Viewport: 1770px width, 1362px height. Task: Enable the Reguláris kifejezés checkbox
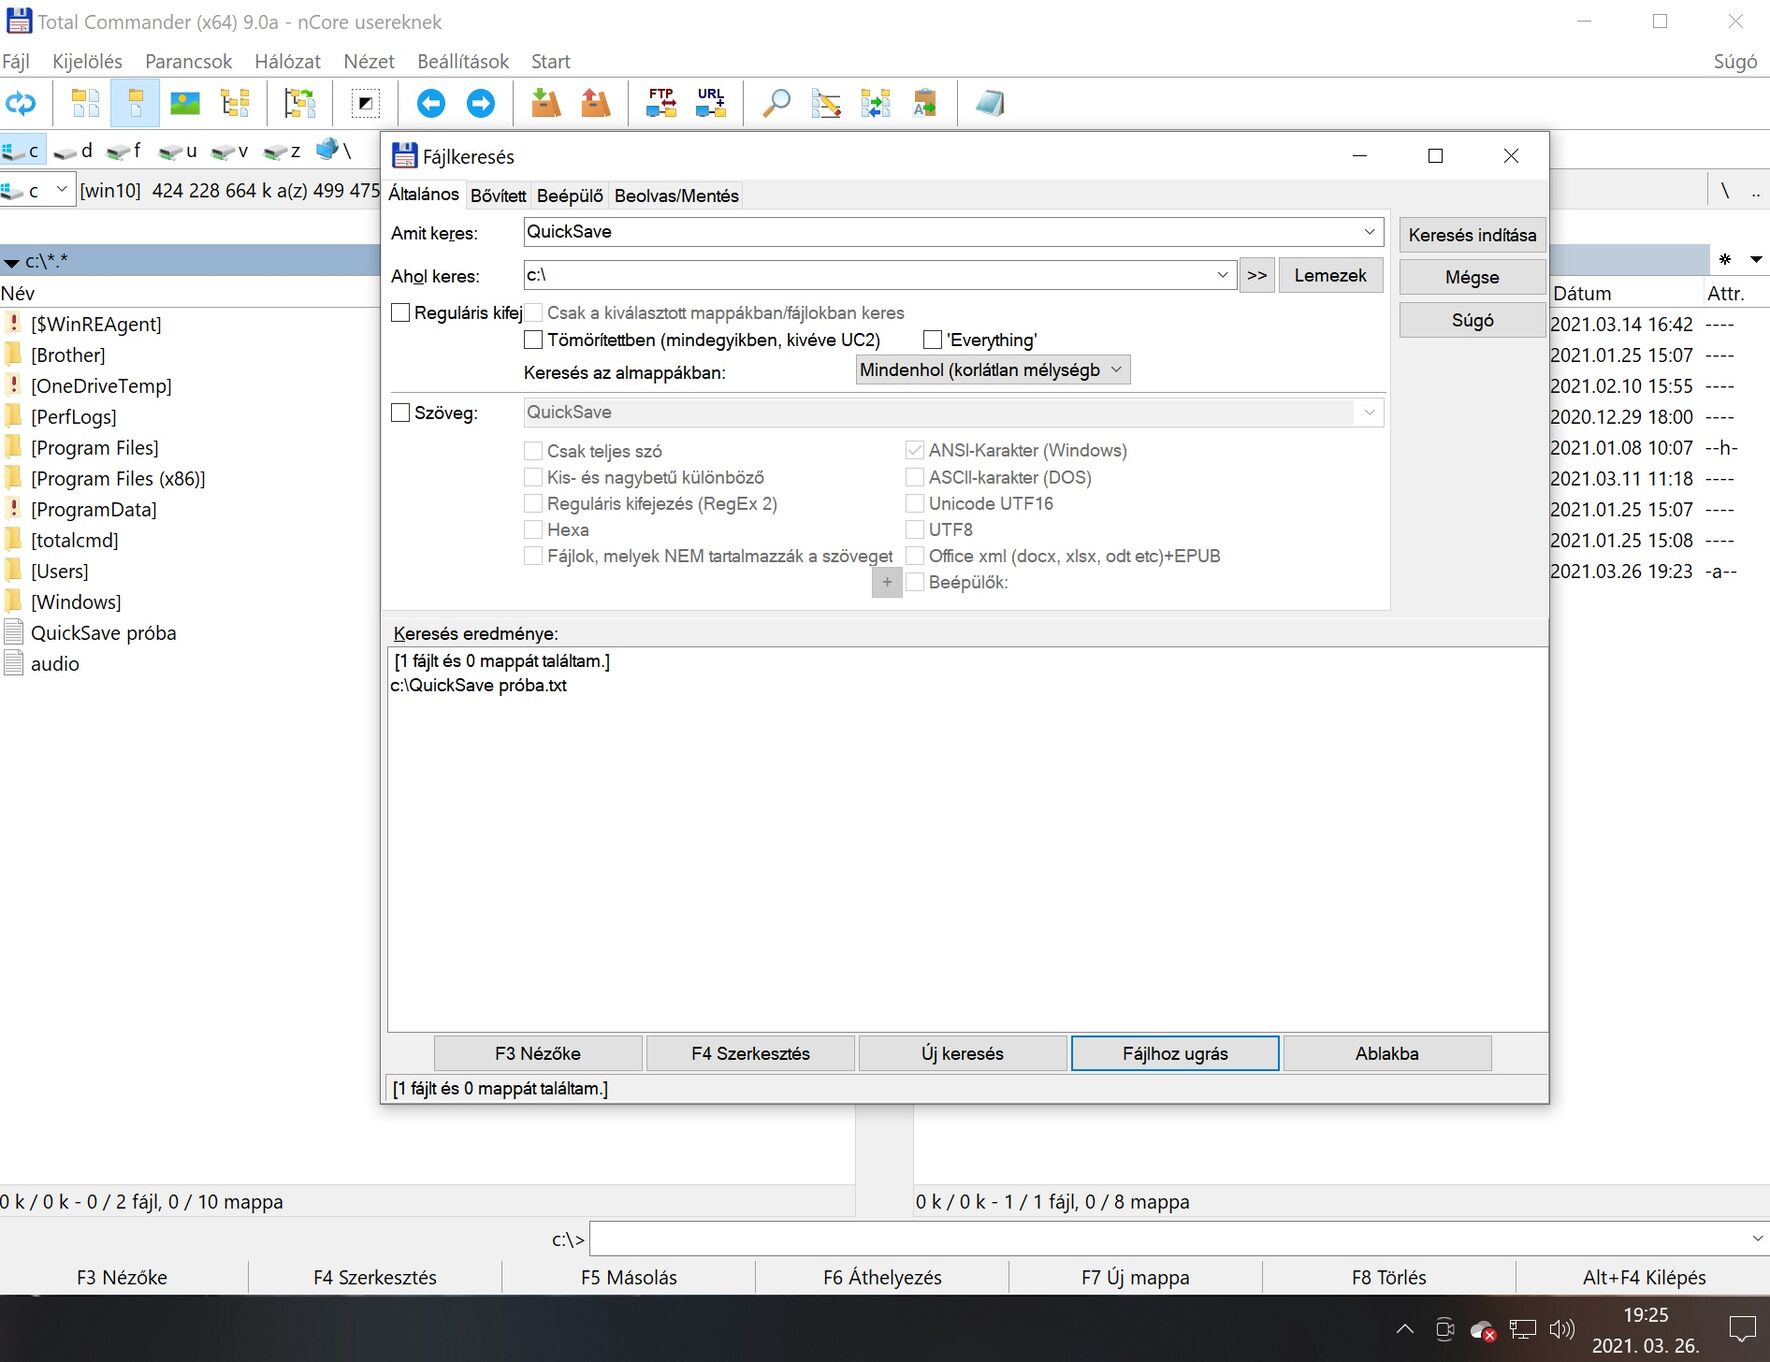click(401, 313)
